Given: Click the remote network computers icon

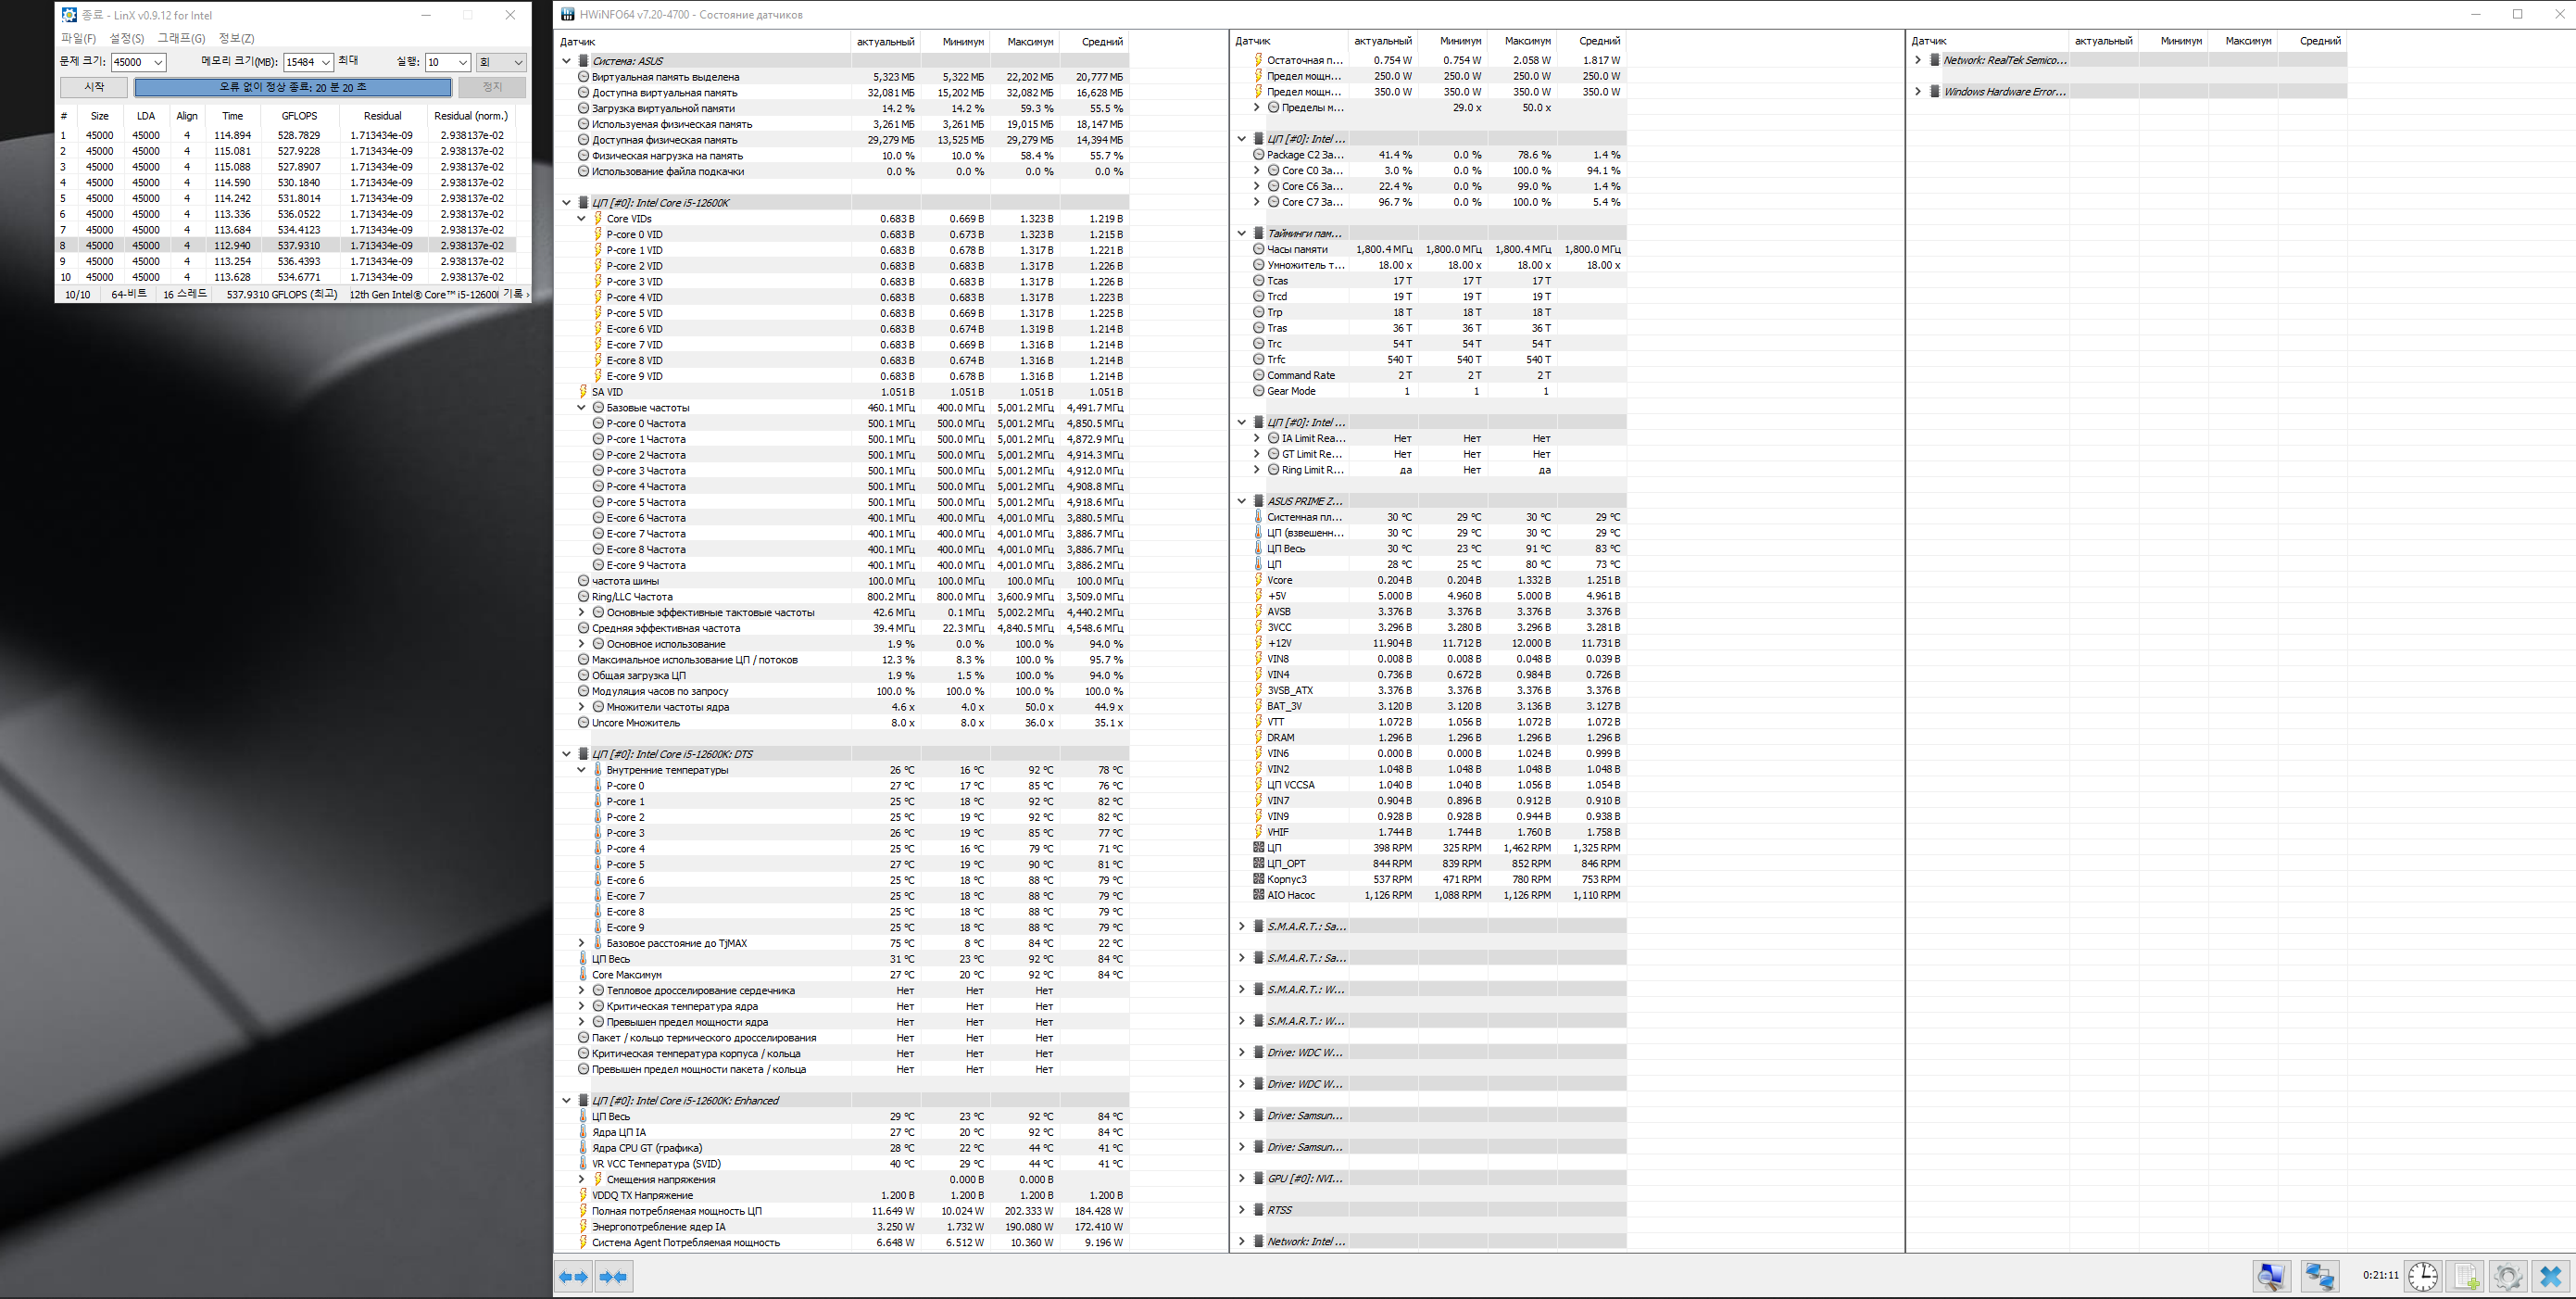Looking at the screenshot, I should click(x=2319, y=1276).
